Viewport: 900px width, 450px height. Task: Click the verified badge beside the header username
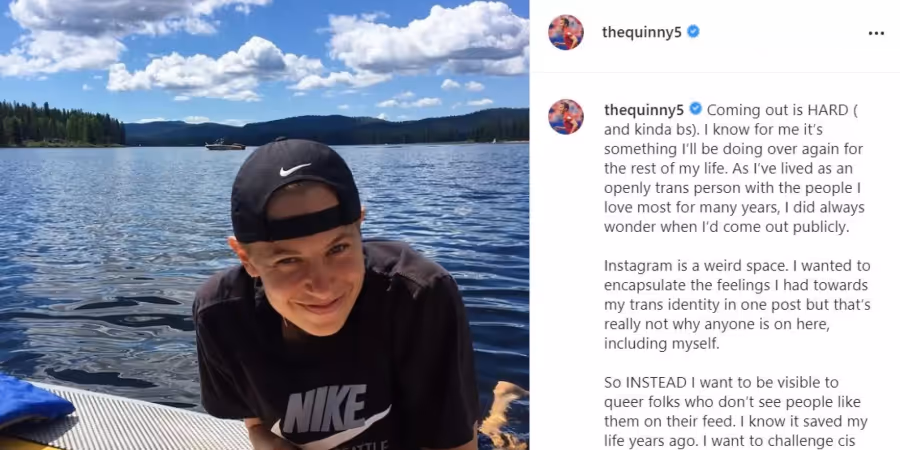693,32
